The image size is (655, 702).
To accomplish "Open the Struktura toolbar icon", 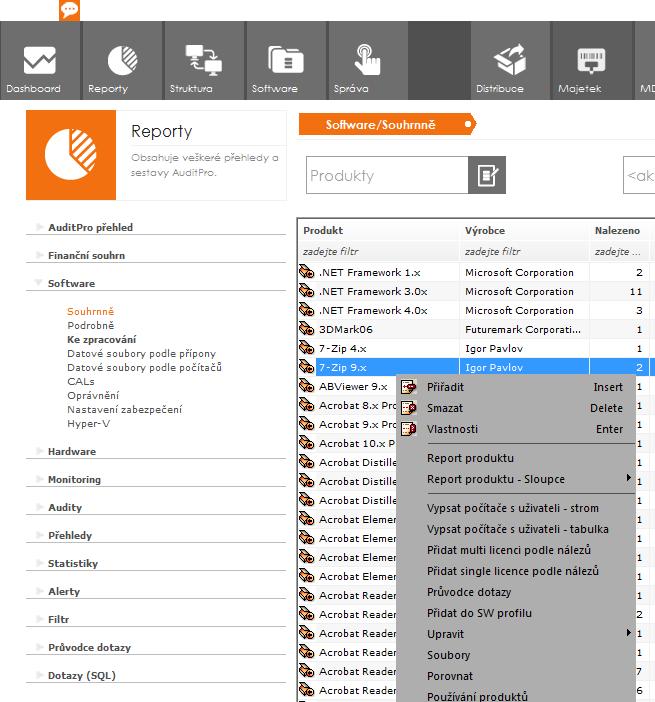I will point(204,60).
